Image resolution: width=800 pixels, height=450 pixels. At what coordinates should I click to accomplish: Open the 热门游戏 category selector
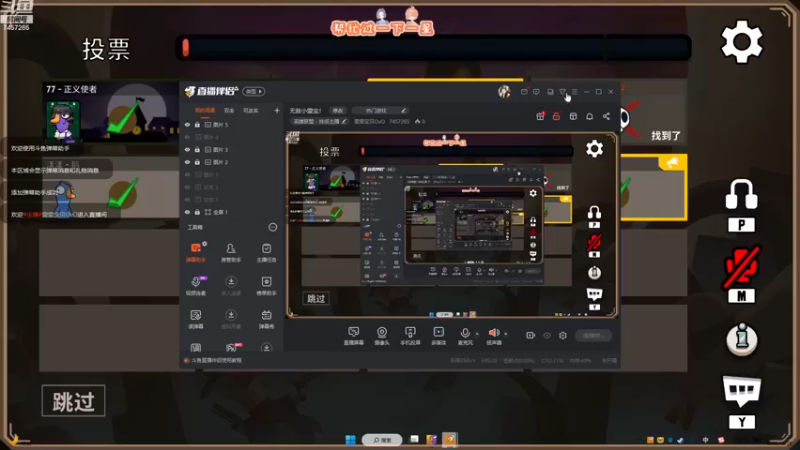(380, 110)
